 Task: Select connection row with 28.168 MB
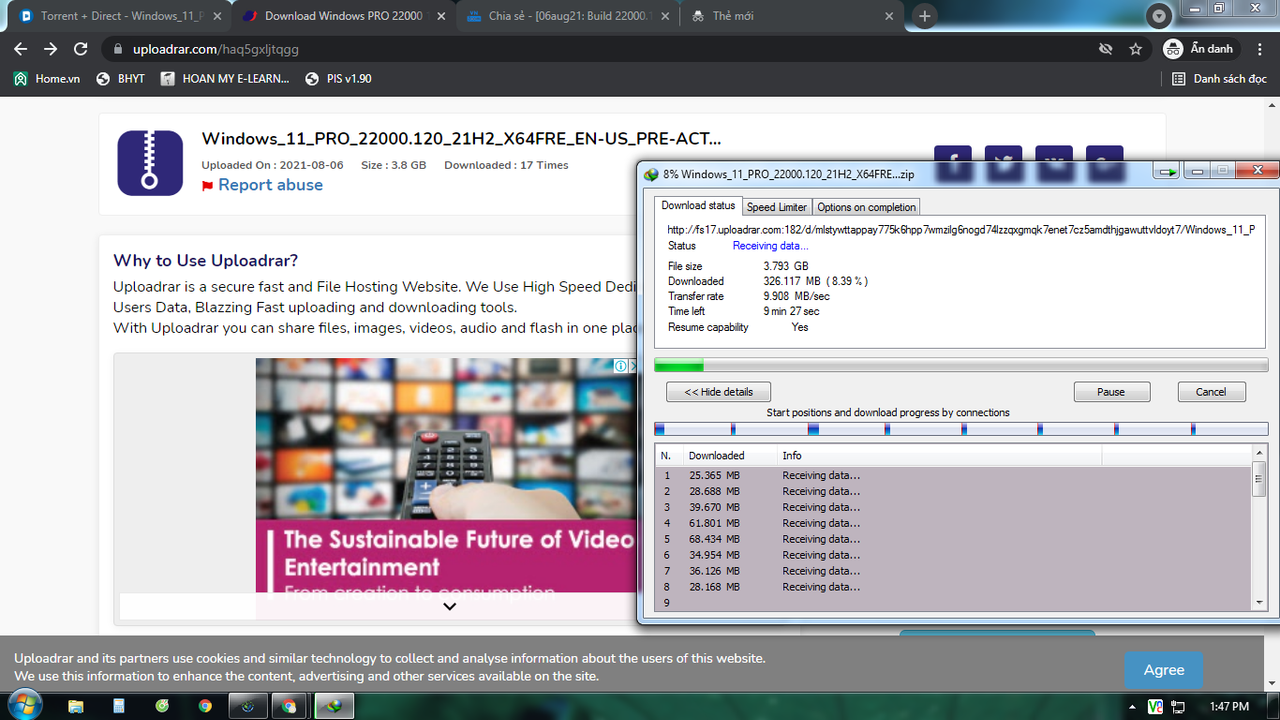coord(953,587)
